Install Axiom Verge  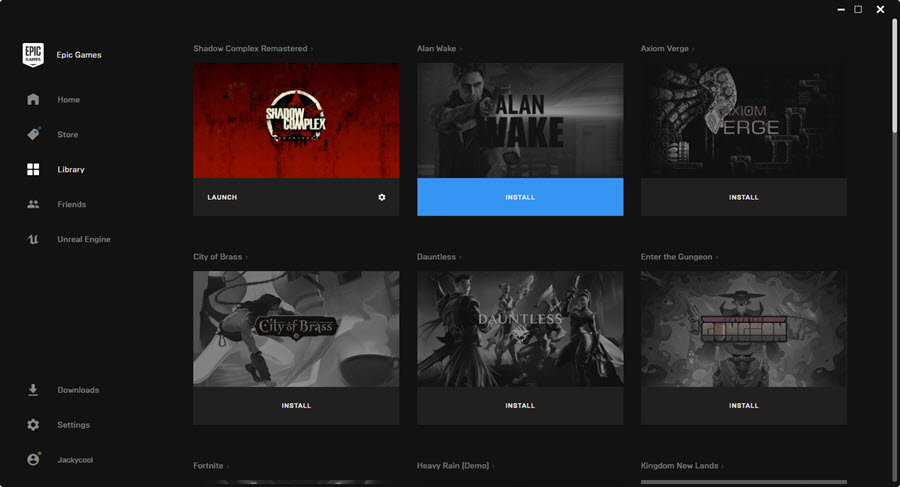coord(743,197)
